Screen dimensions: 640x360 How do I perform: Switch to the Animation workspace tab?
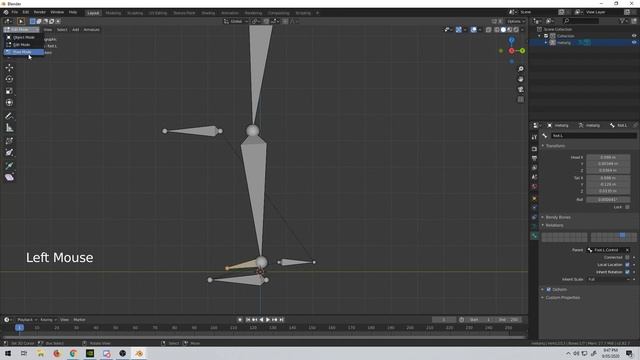point(230,13)
